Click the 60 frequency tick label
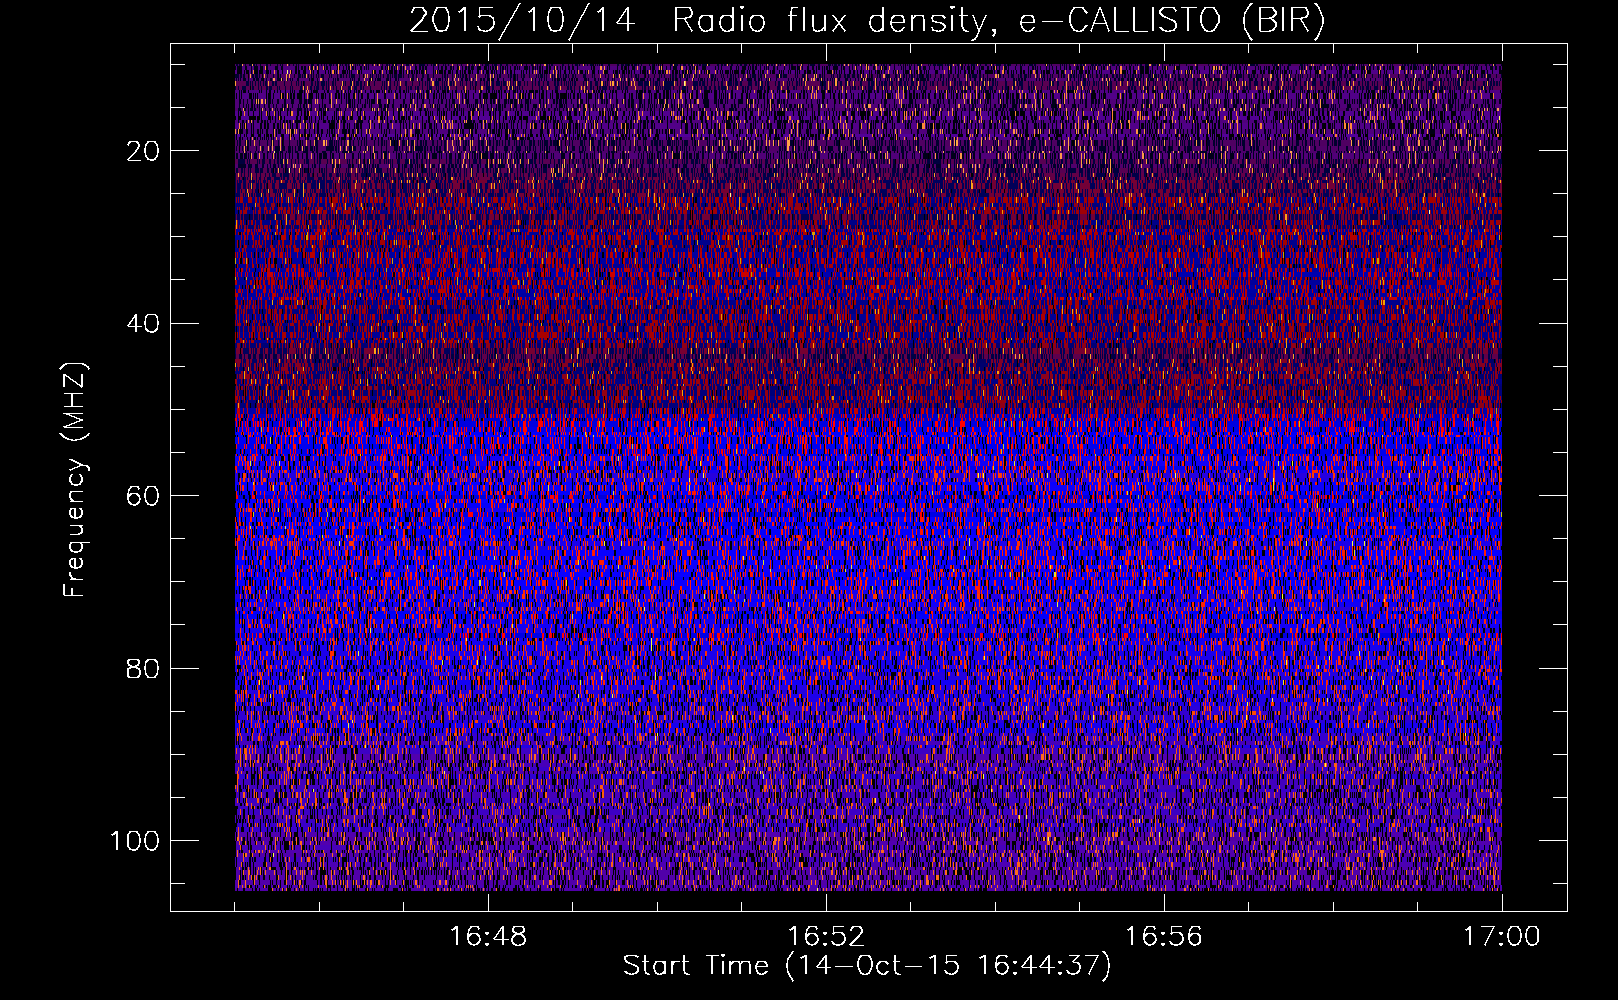The image size is (1618, 1000). [143, 496]
